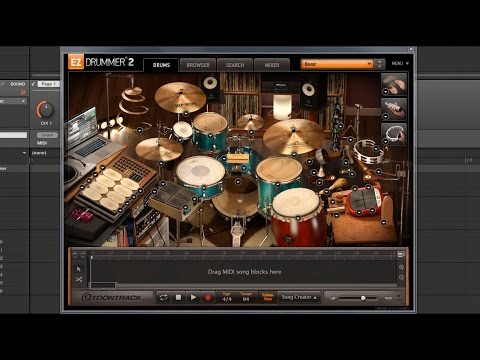This screenshot has width=480, height=360.
Task: Select the scissors cut tool in the song track
Action: click(x=79, y=279)
